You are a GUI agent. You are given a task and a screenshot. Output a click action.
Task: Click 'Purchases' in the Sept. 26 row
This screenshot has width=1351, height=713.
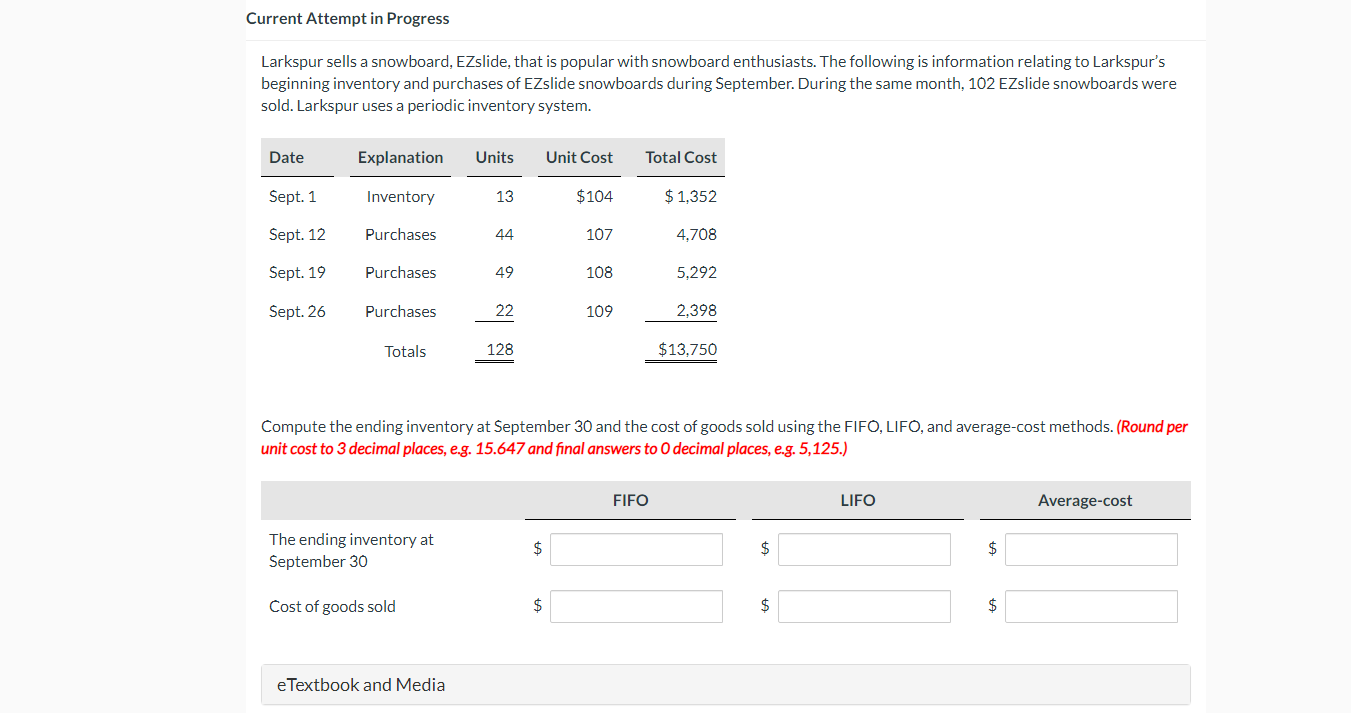[400, 312]
